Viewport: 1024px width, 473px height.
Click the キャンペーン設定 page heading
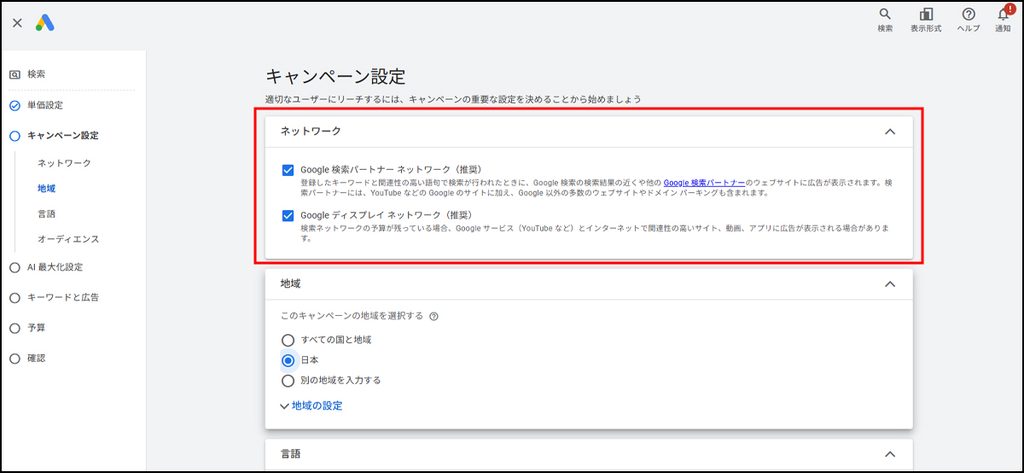(336, 76)
